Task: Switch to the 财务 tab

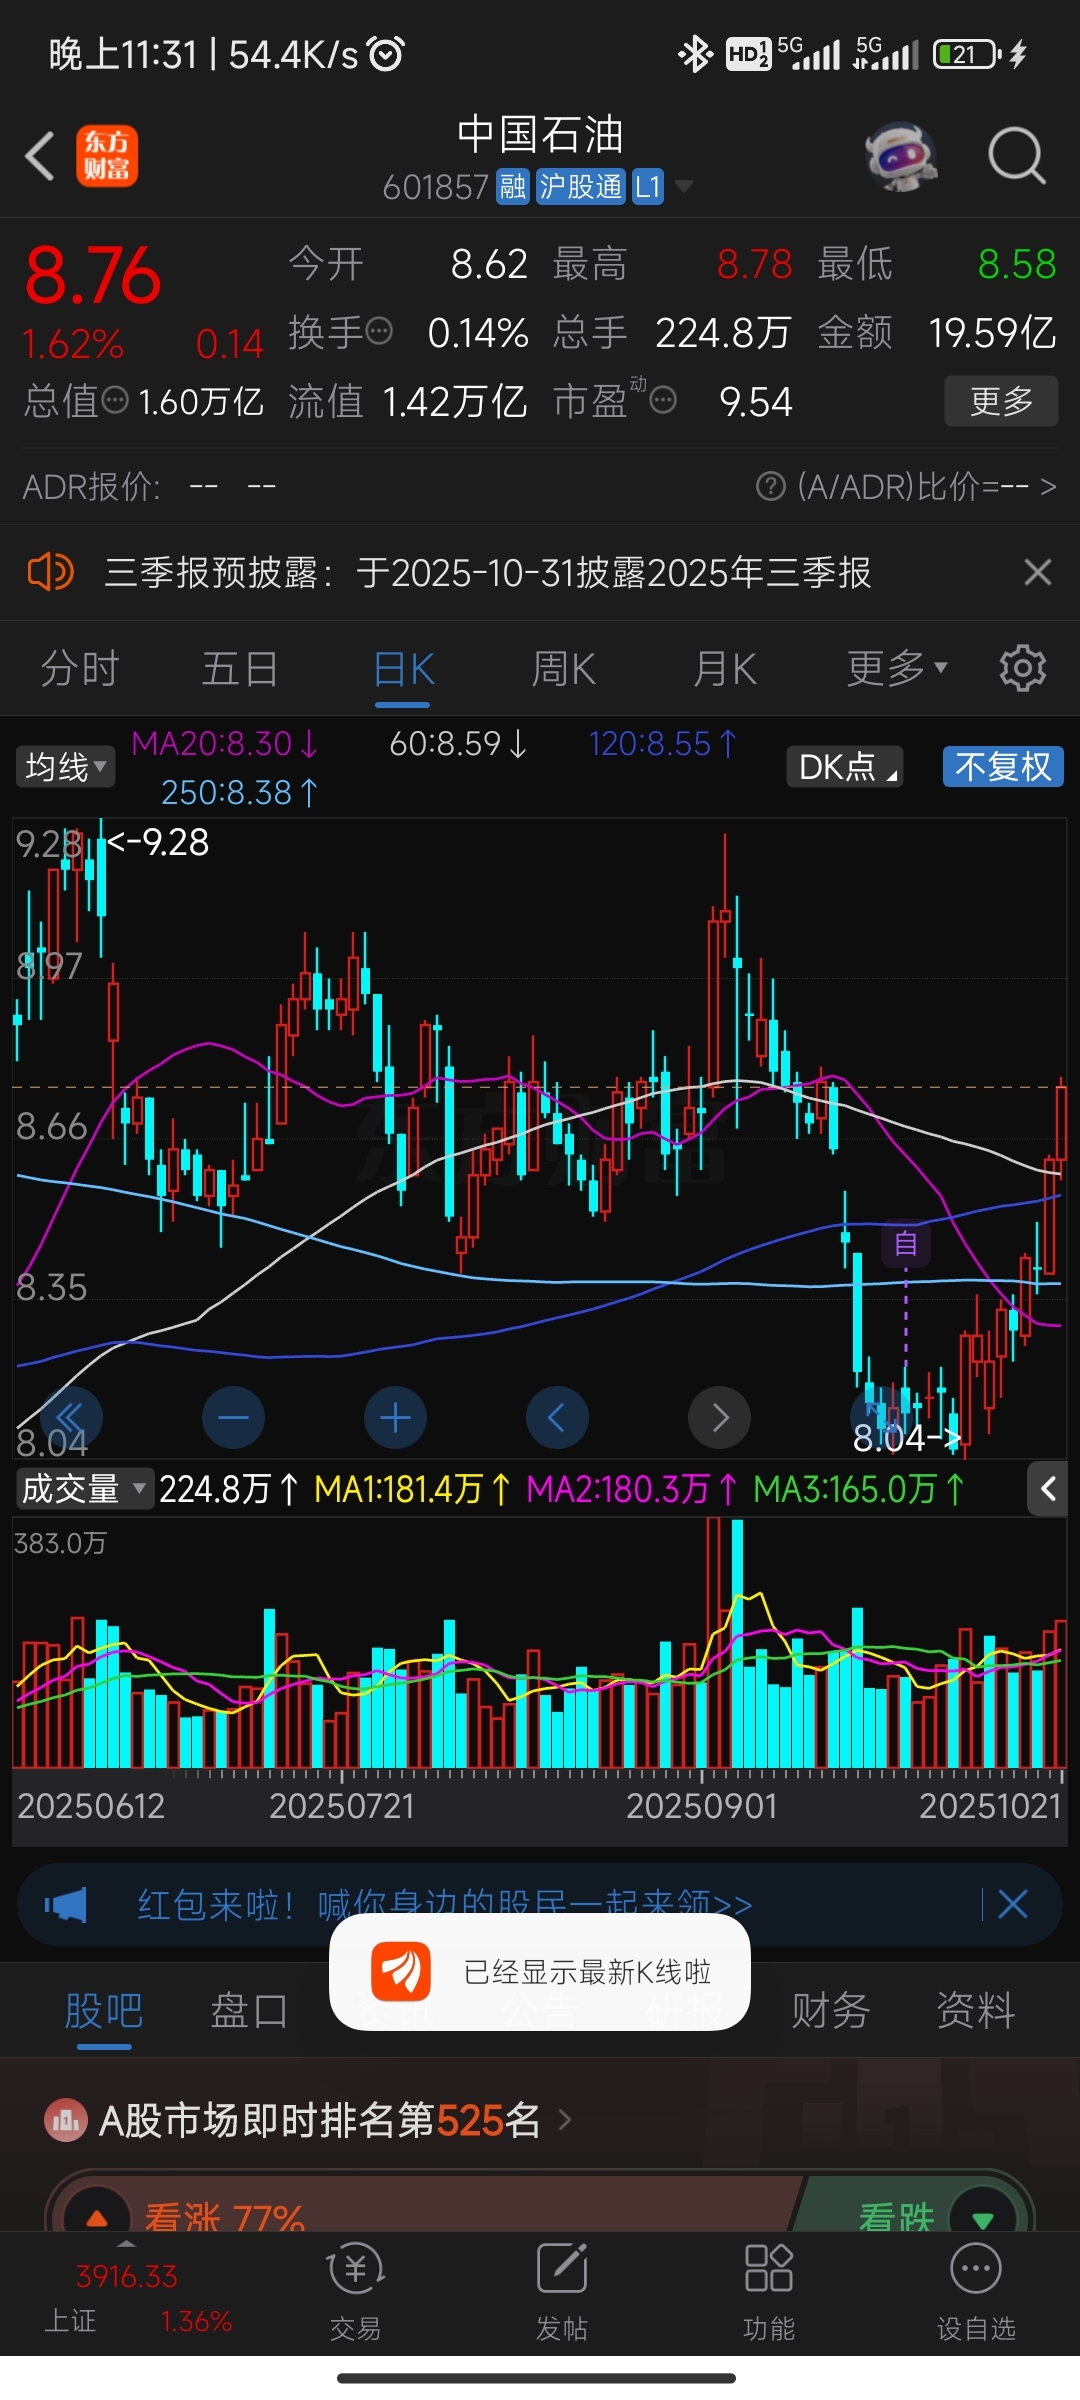Action: (x=830, y=2010)
